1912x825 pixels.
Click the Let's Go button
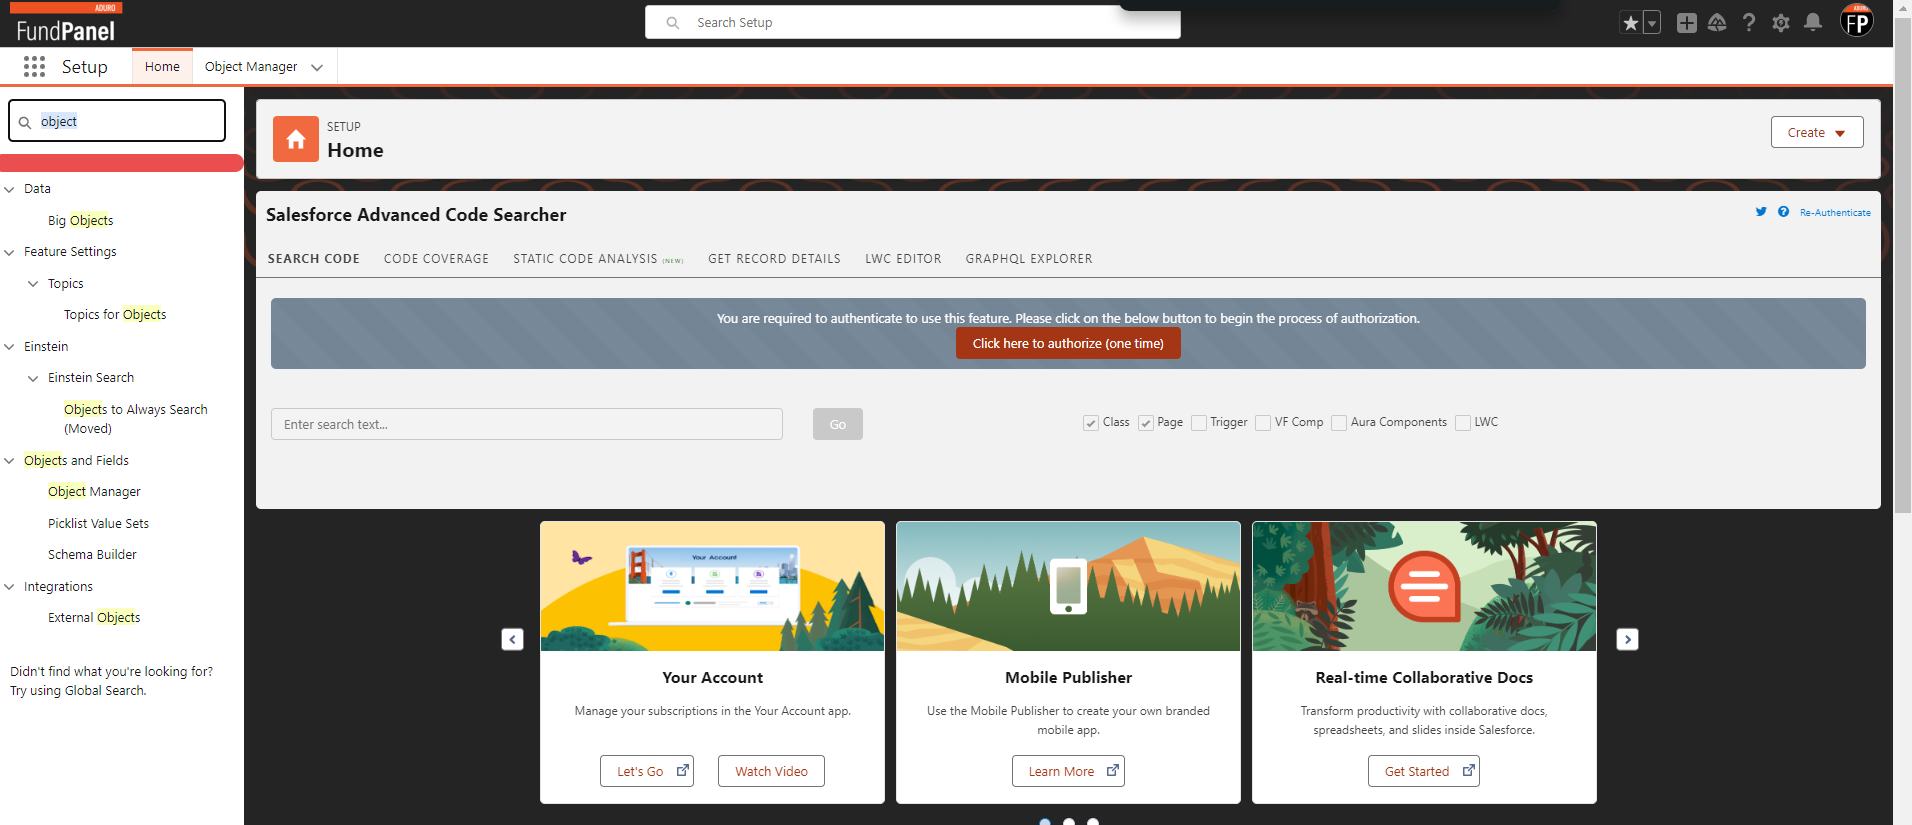pyautogui.click(x=647, y=771)
